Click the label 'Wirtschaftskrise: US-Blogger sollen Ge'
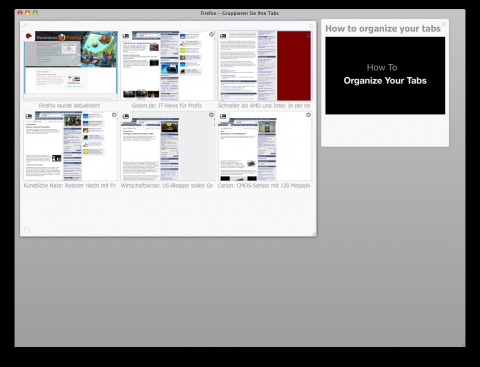 click(167, 185)
